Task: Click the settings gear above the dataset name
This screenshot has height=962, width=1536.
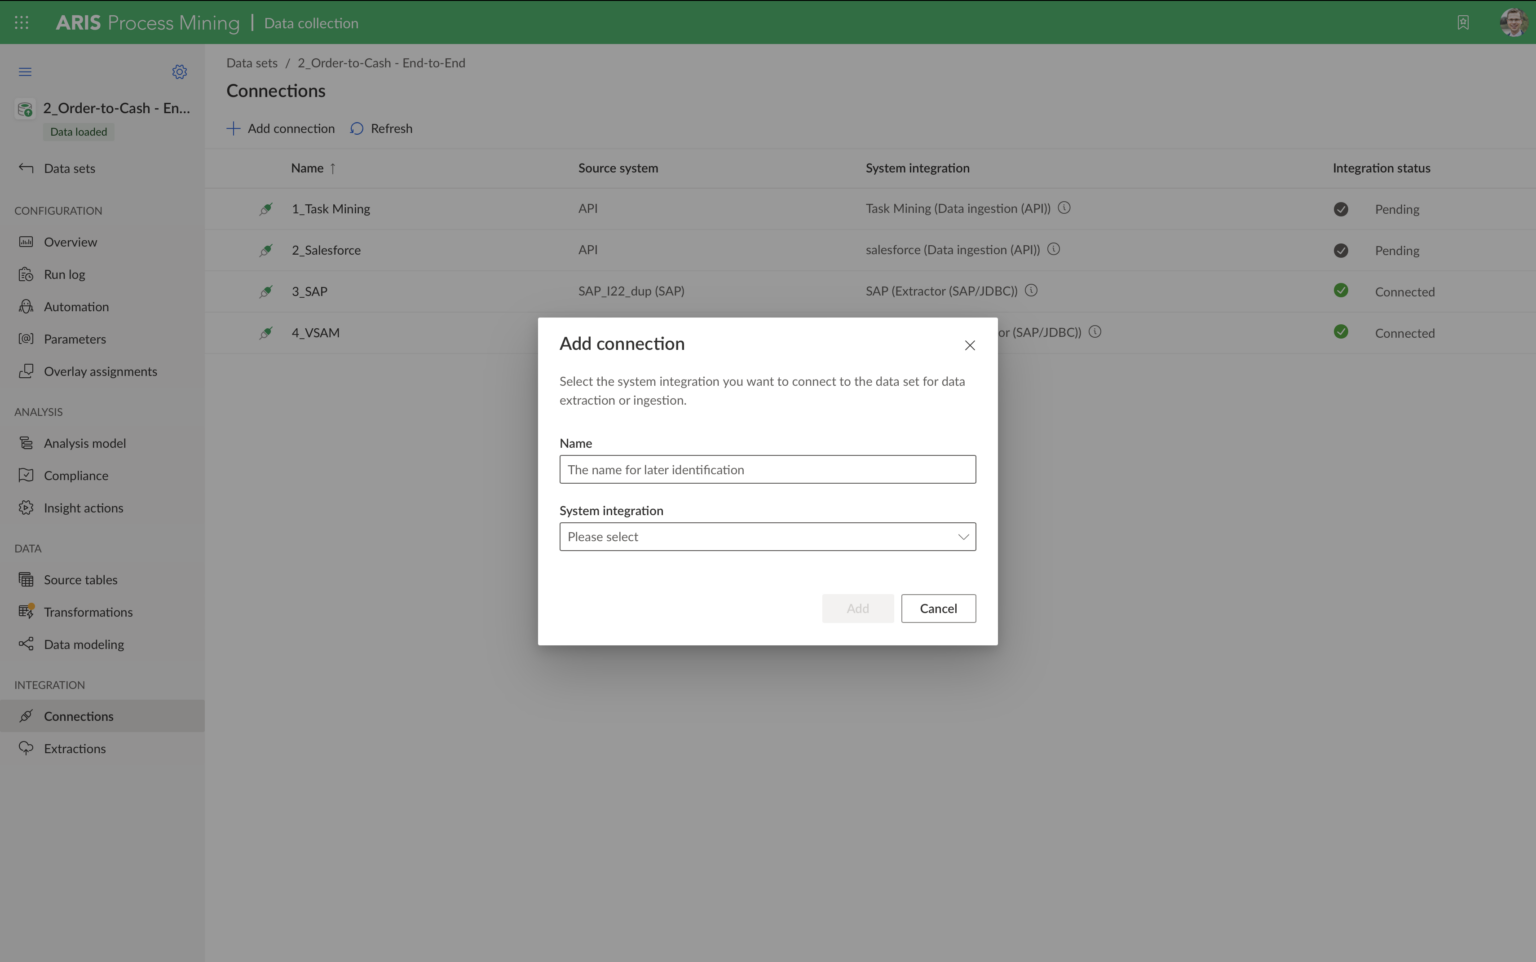Action: point(179,71)
